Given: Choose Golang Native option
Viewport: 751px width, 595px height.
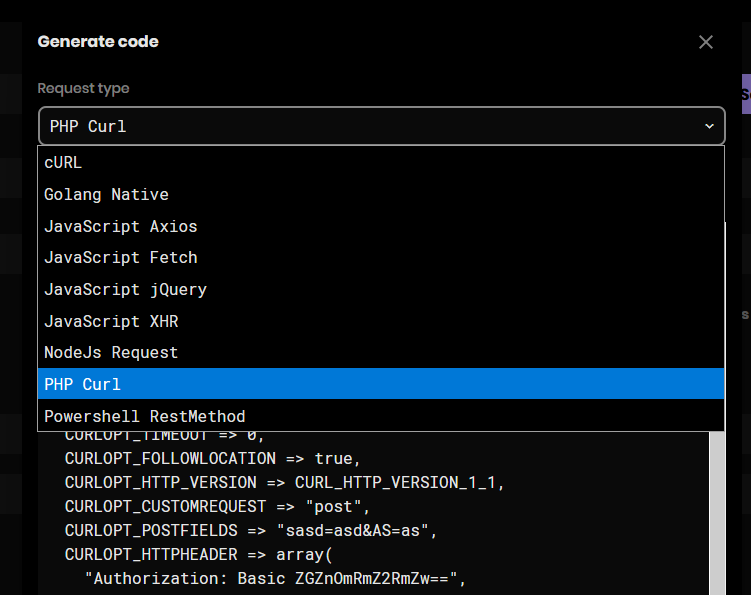Looking at the screenshot, I should [381, 195].
